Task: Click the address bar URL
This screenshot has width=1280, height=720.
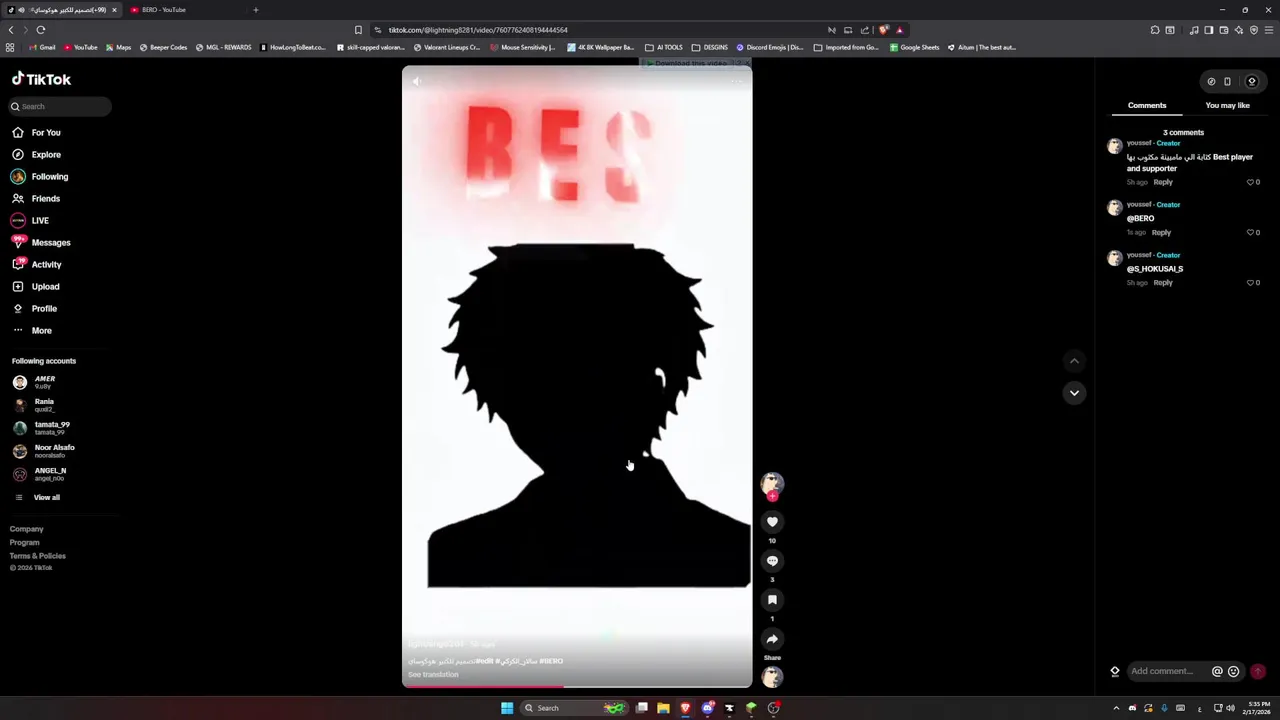Action: 478,30
